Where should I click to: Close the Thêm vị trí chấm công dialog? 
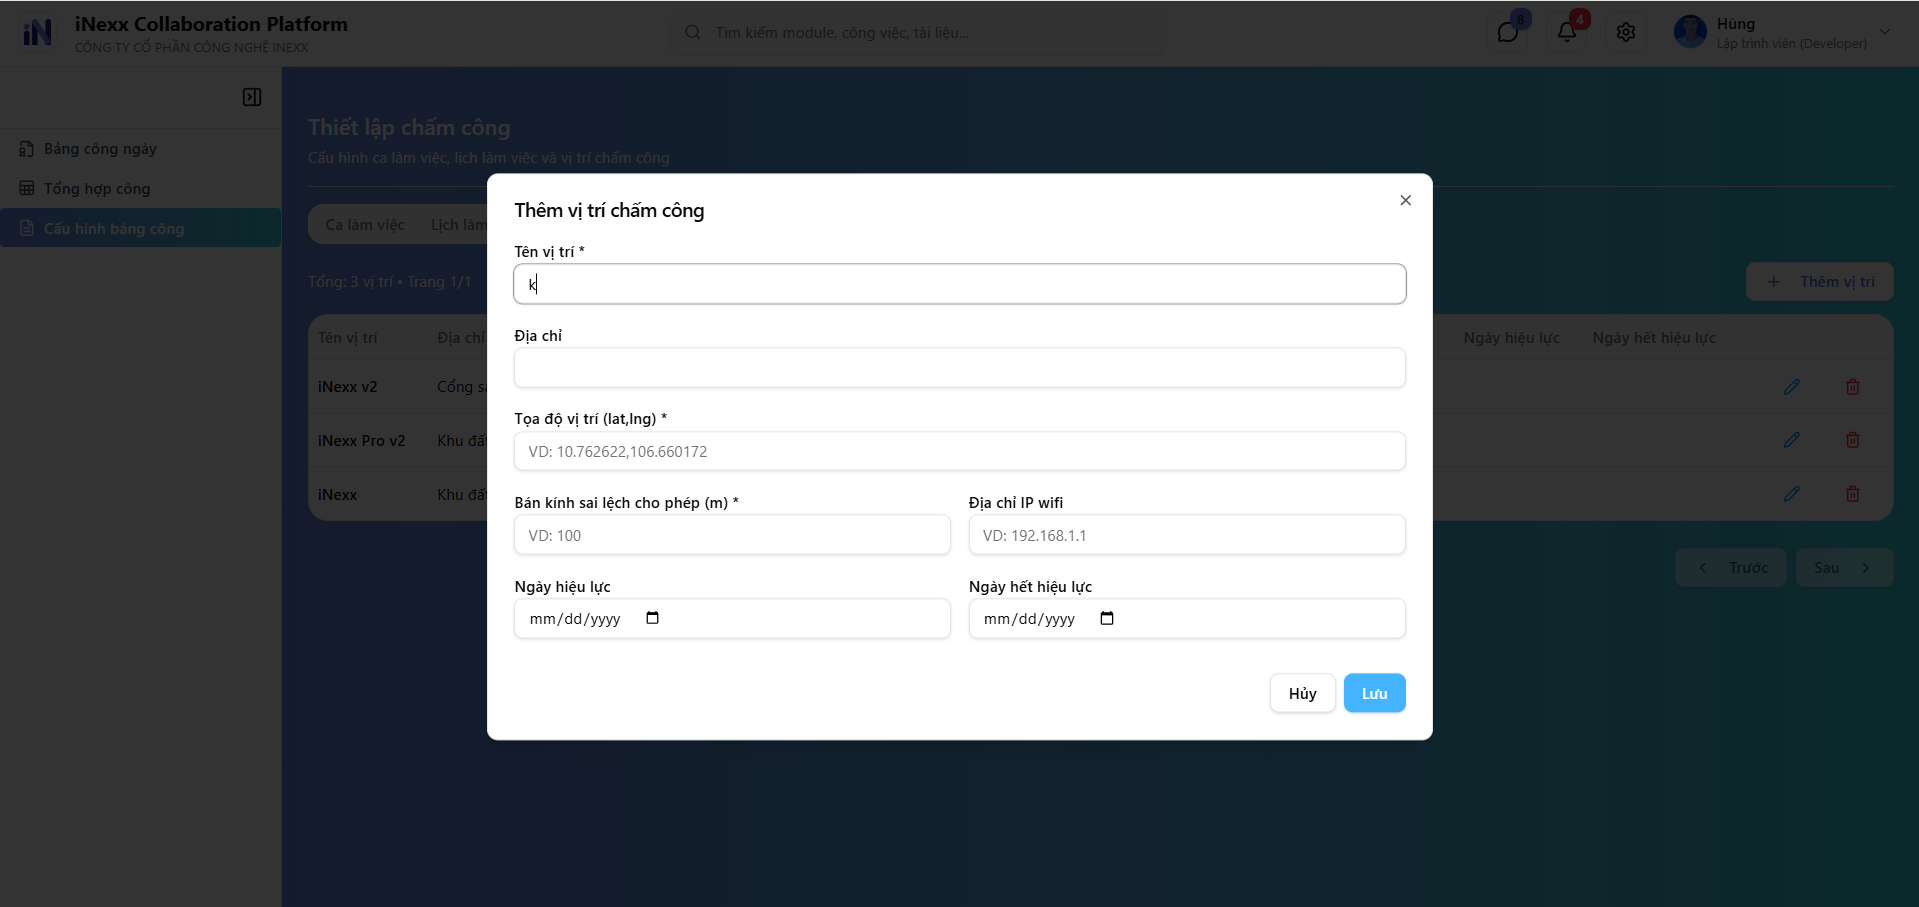1405,200
